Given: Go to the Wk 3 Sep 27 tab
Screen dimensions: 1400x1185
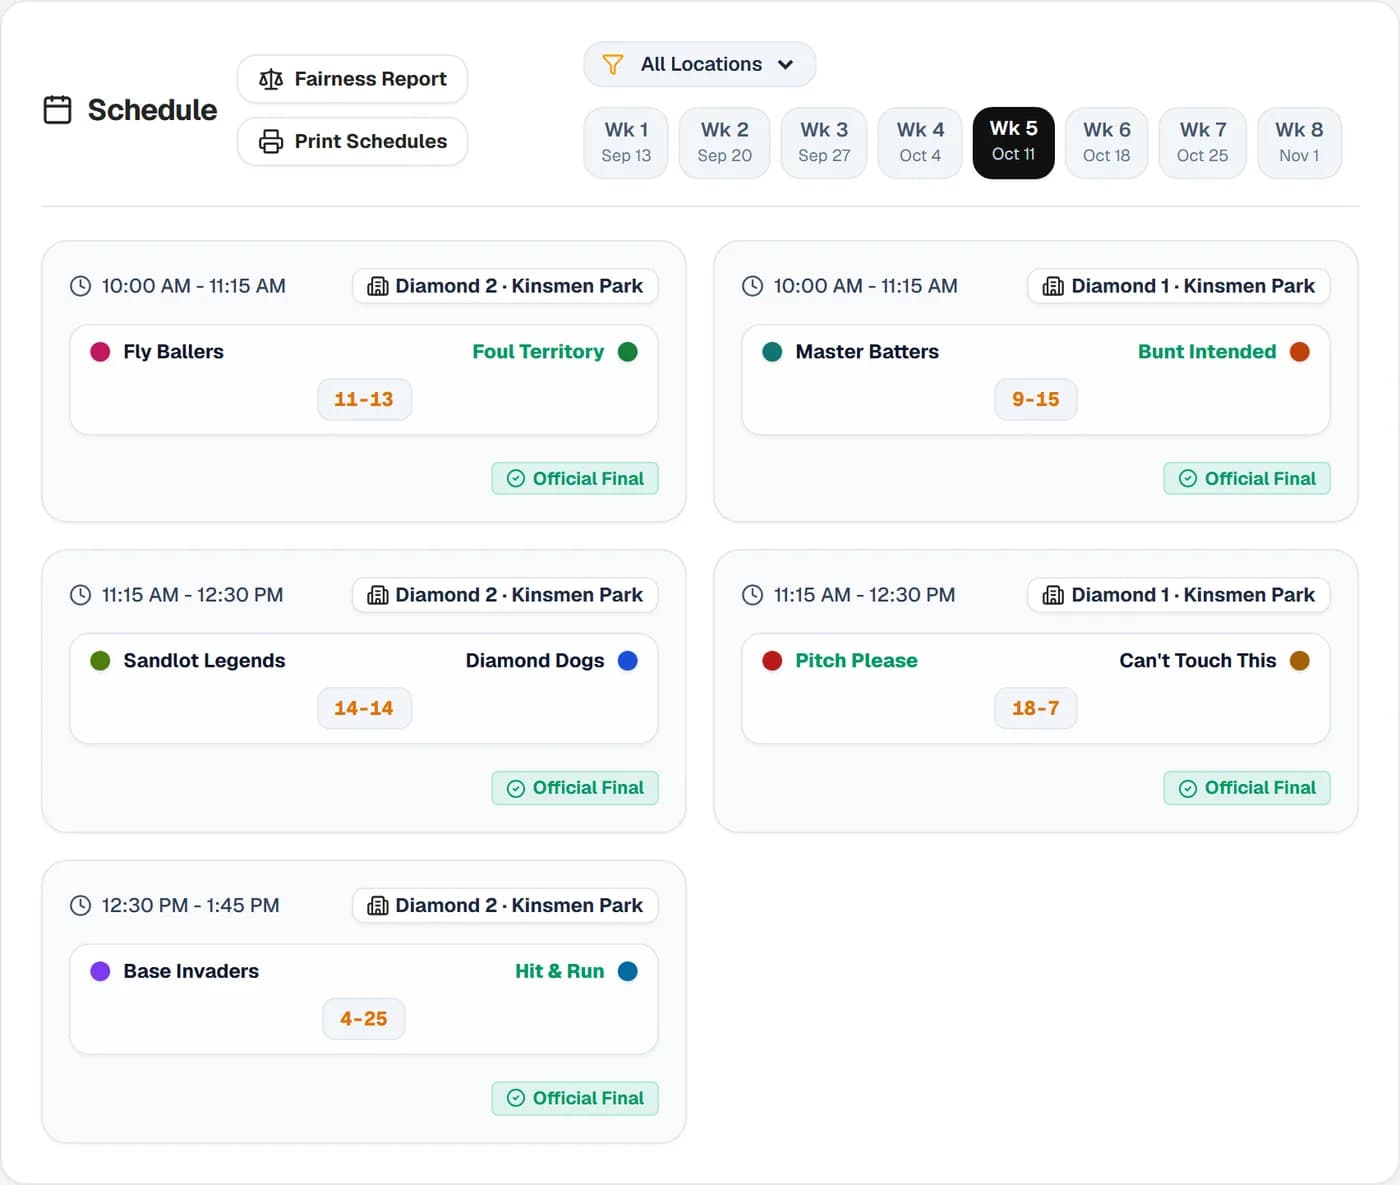Looking at the screenshot, I should click(x=824, y=143).
